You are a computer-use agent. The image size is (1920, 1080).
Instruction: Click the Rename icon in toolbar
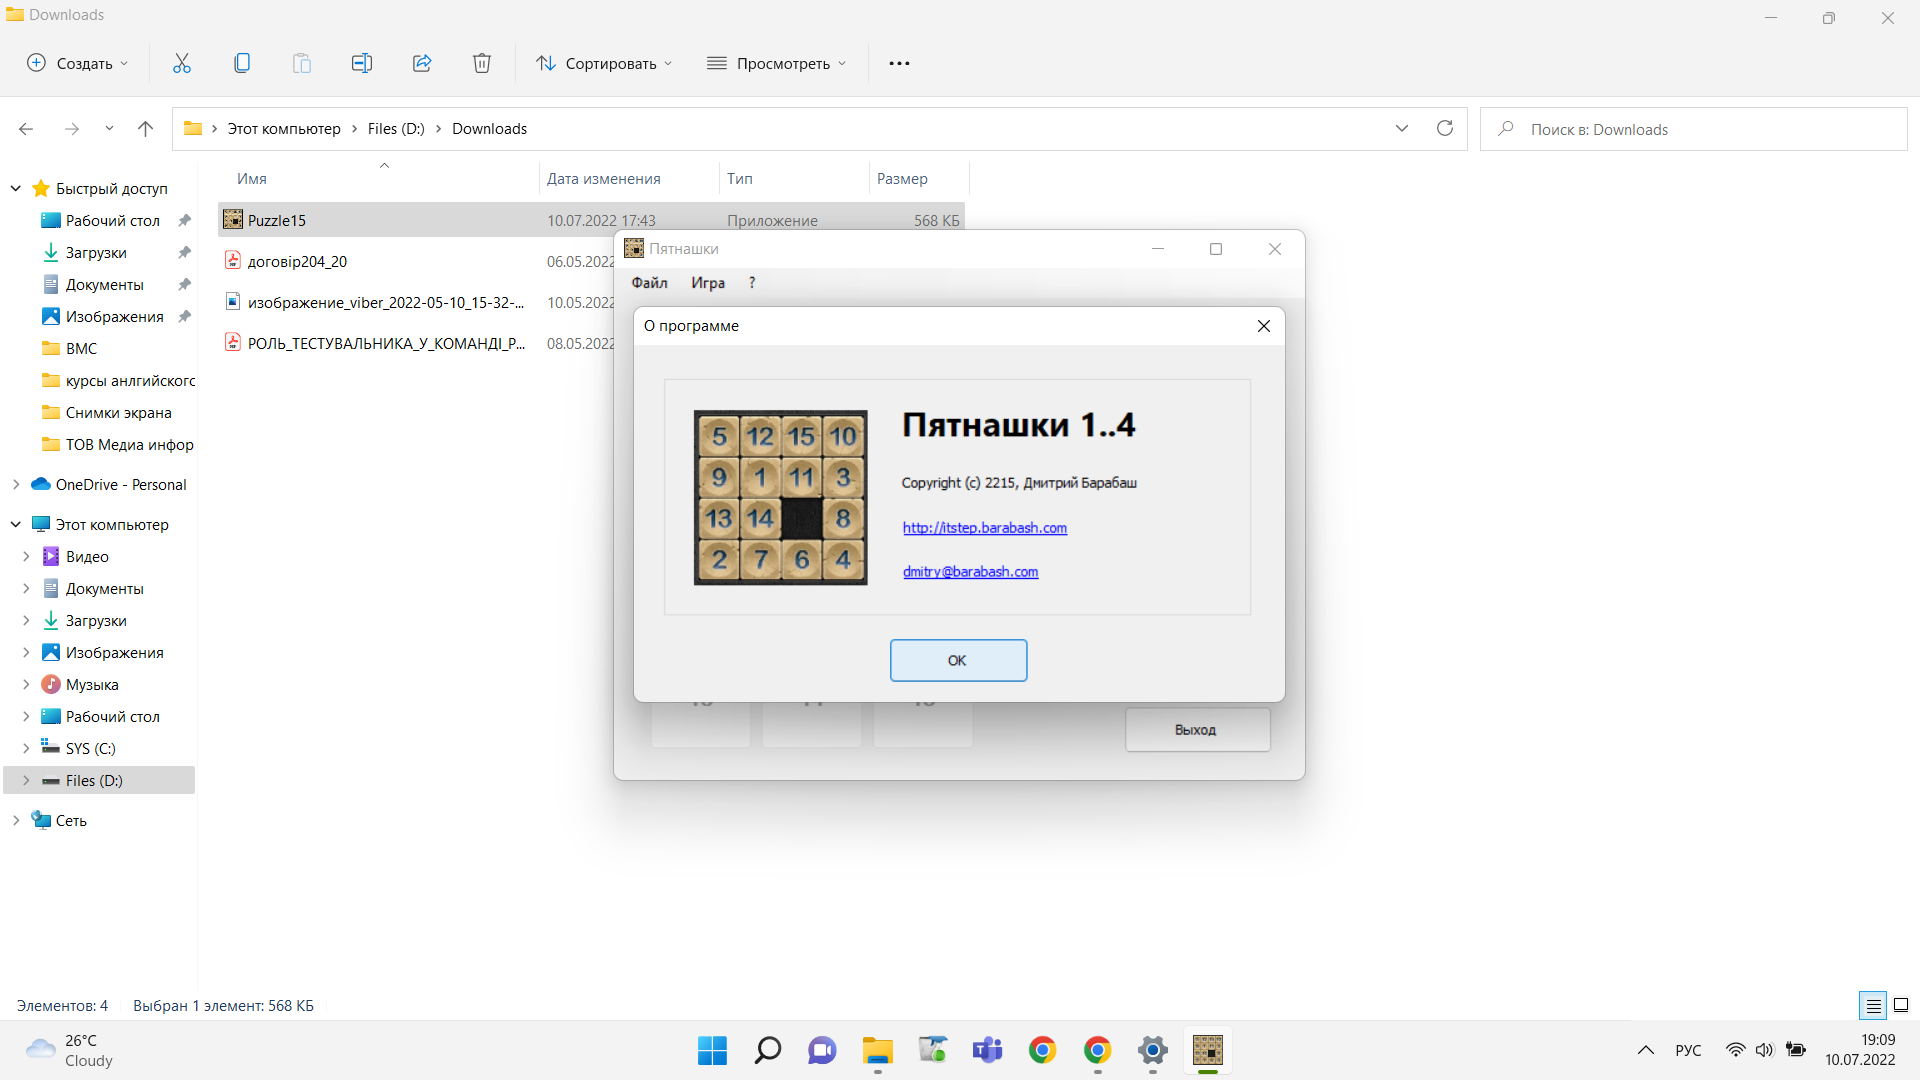click(361, 63)
